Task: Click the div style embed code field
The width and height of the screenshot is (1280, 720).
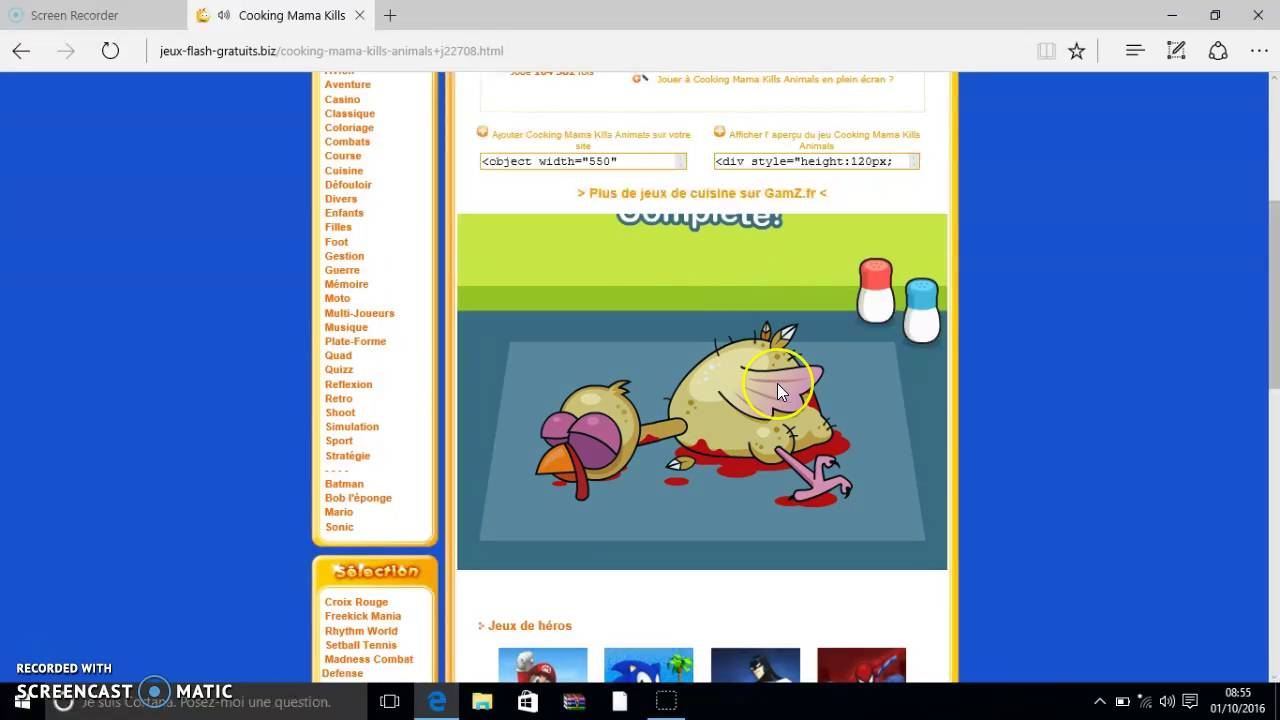Action: (x=816, y=161)
